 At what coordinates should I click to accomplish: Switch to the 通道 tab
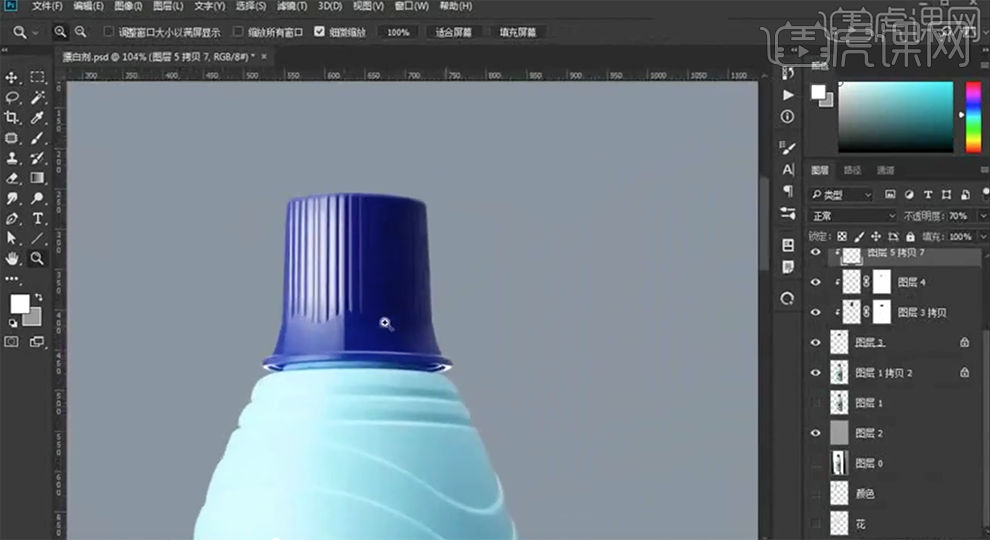[885, 170]
